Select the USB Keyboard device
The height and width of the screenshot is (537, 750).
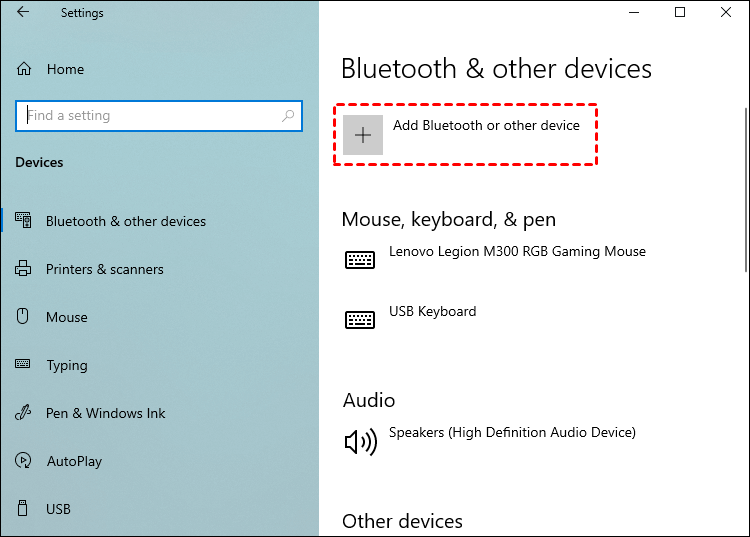(x=432, y=312)
